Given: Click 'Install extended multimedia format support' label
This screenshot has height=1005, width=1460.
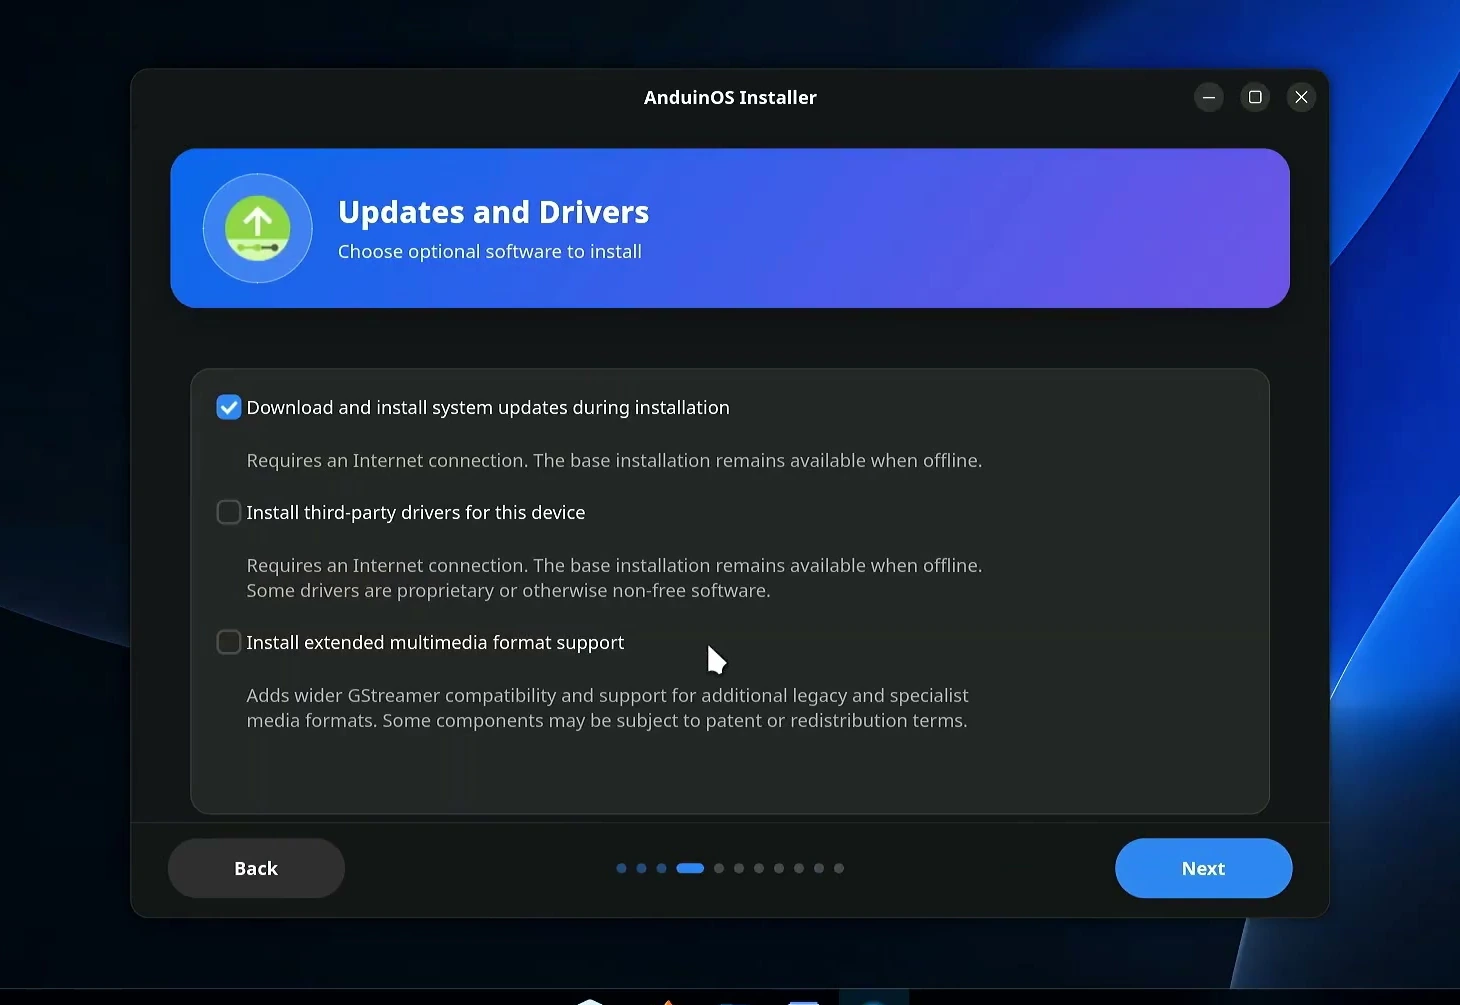Looking at the screenshot, I should click(x=435, y=643).
